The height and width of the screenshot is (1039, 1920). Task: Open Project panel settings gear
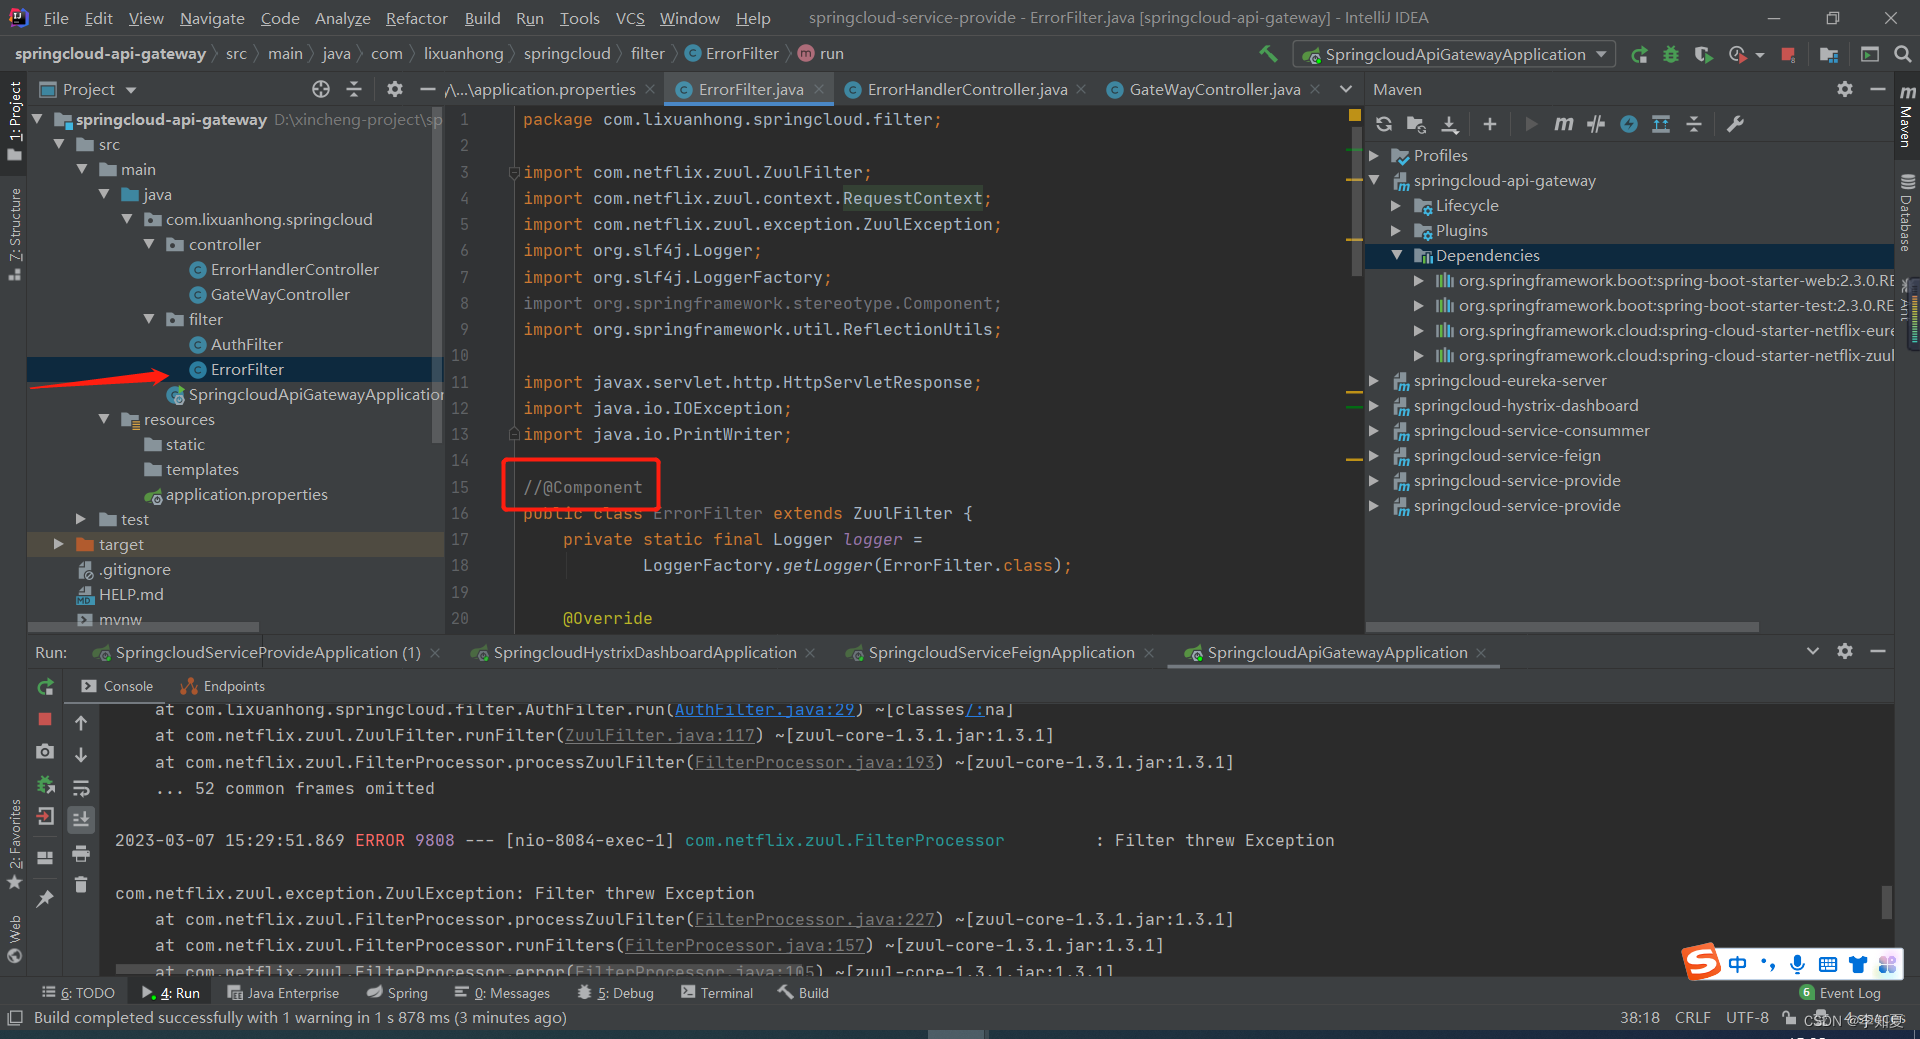coord(395,89)
